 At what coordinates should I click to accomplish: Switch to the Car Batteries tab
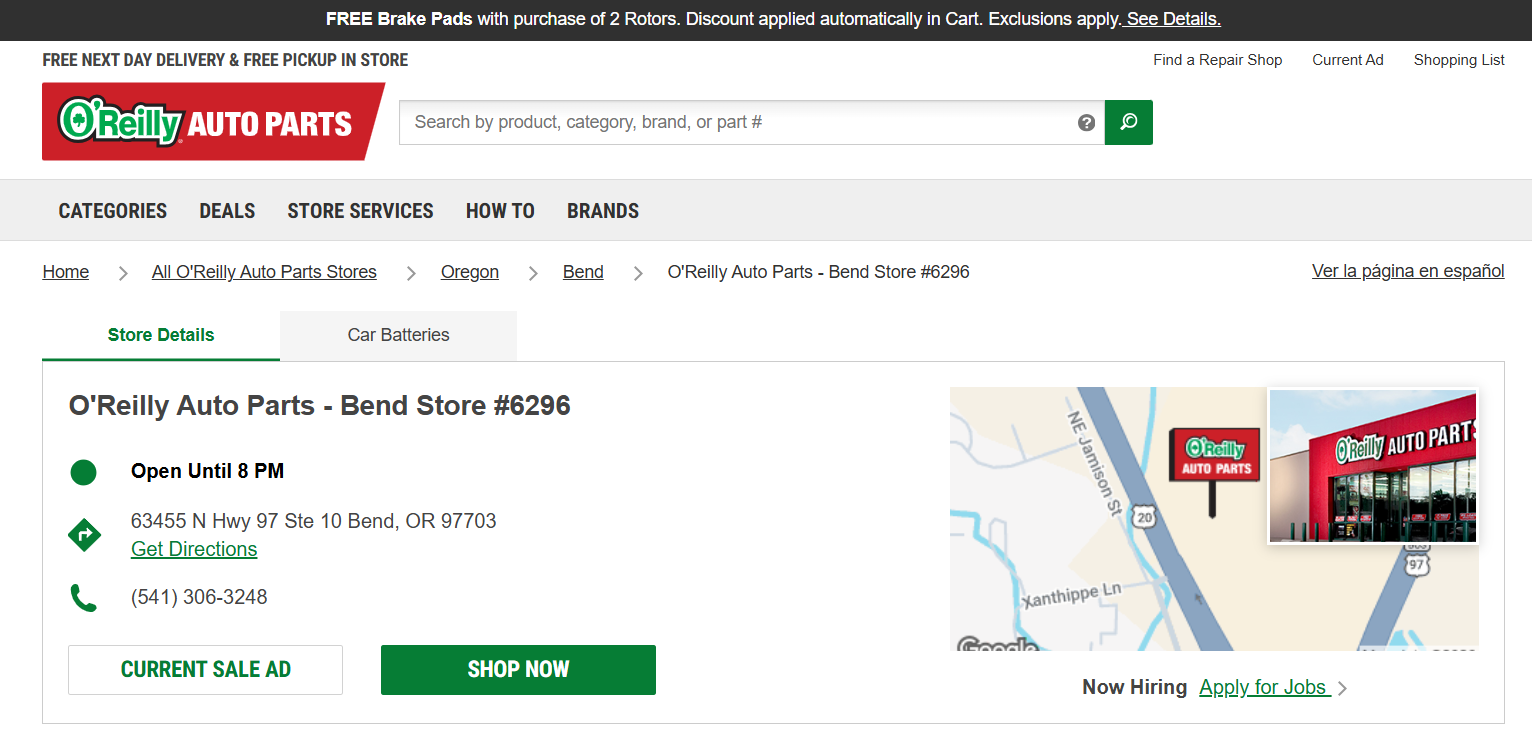coord(398,335)
